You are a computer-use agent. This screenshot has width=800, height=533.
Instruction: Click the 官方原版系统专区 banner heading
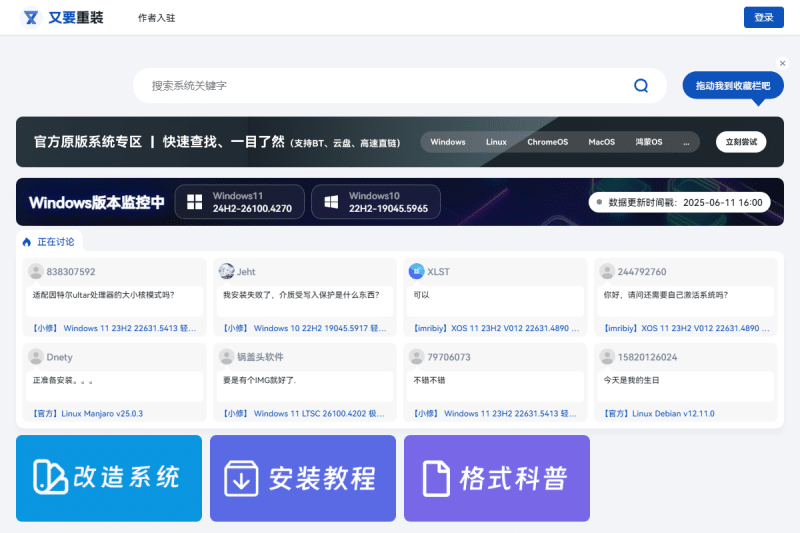(x=88, y=142)
